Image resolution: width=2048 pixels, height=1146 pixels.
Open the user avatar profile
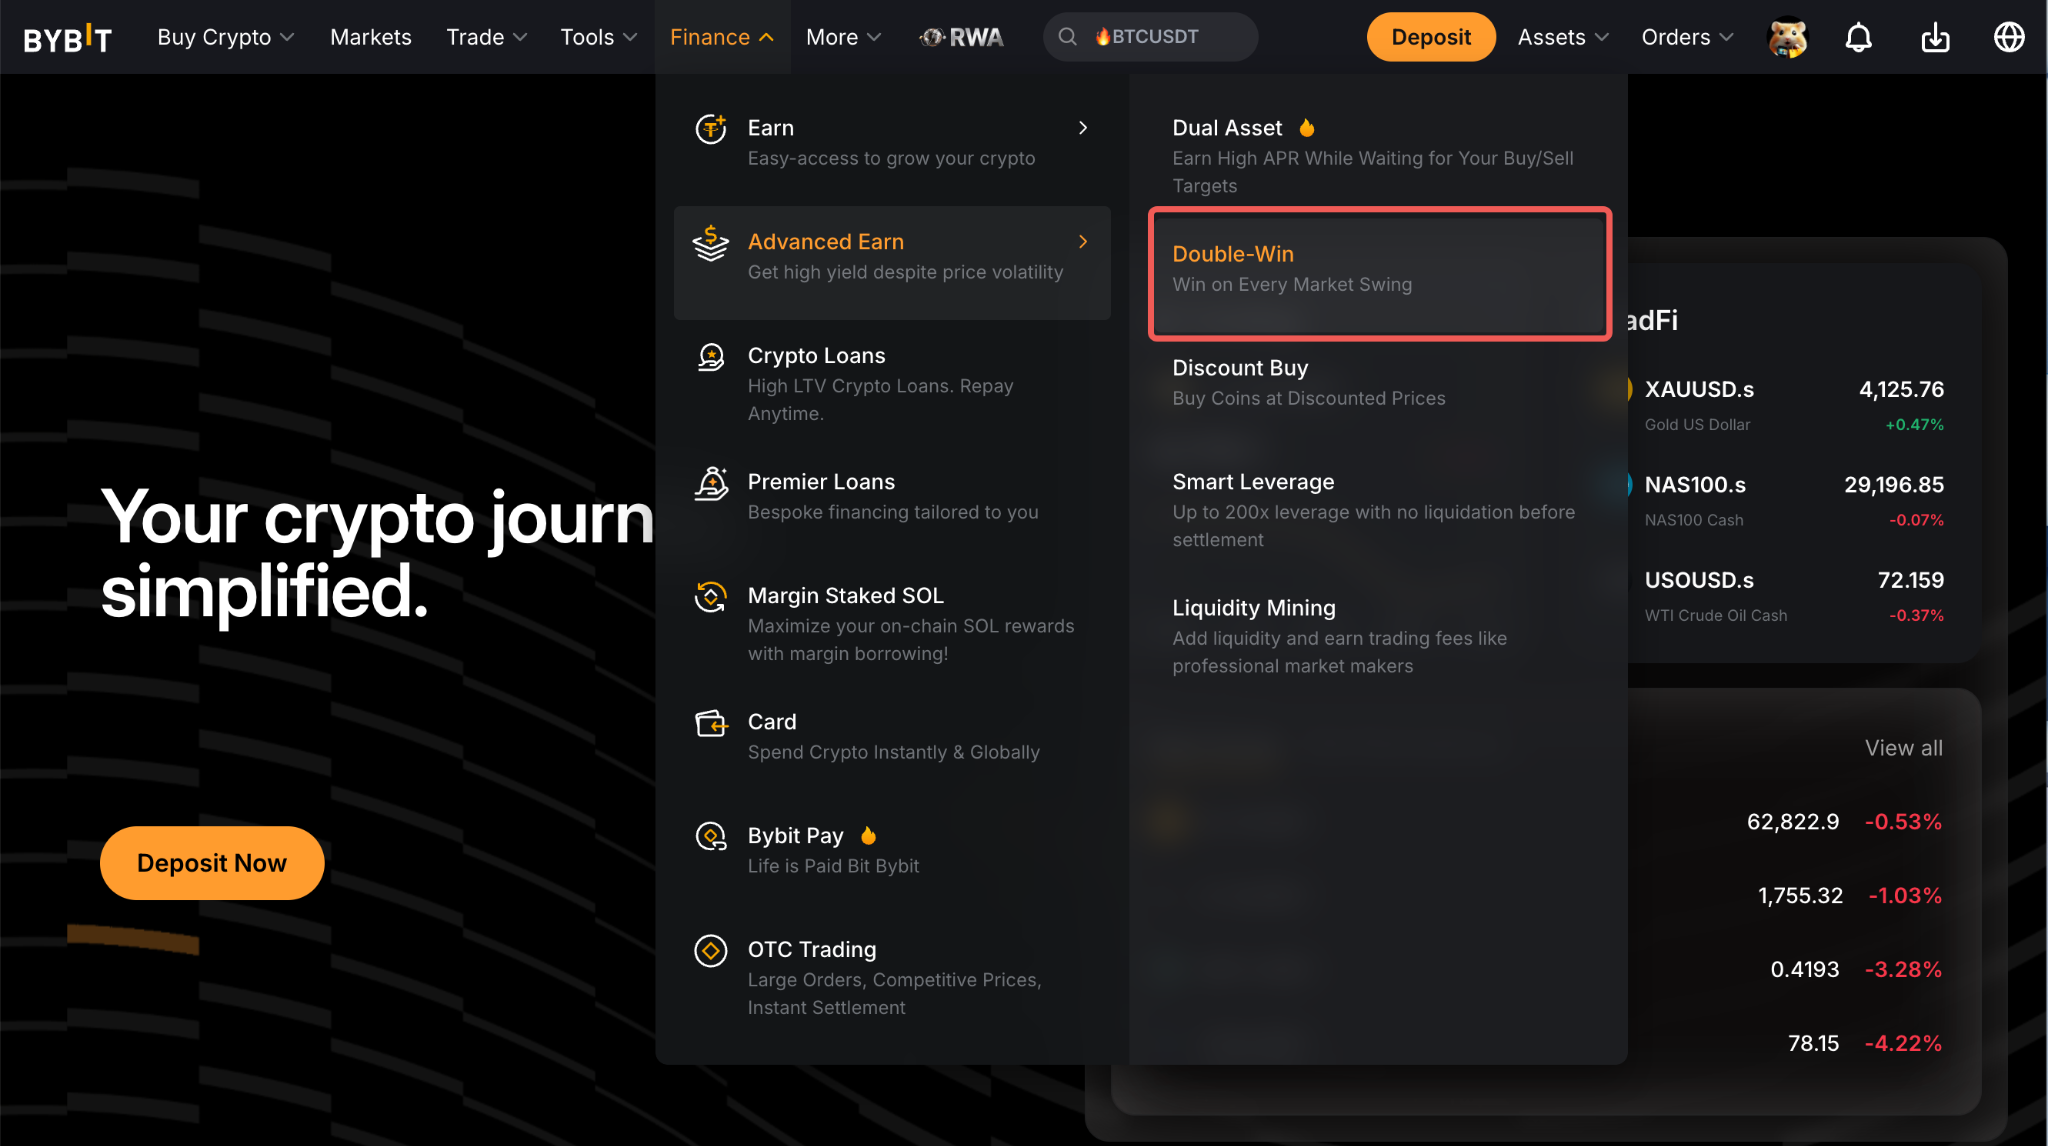pos(1787,37)
